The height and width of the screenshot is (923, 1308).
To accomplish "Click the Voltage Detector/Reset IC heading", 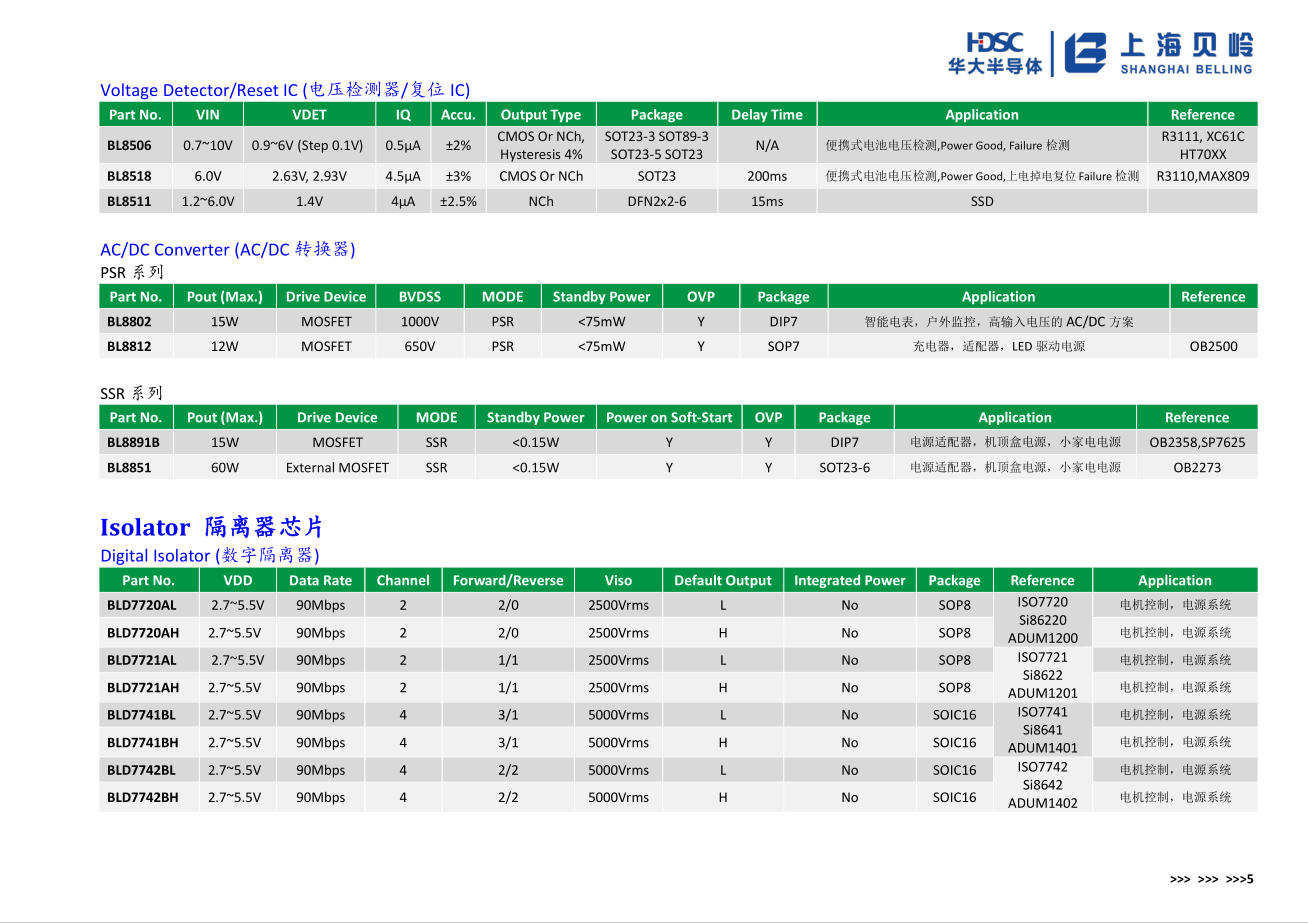I will click(x=285, y=90).
